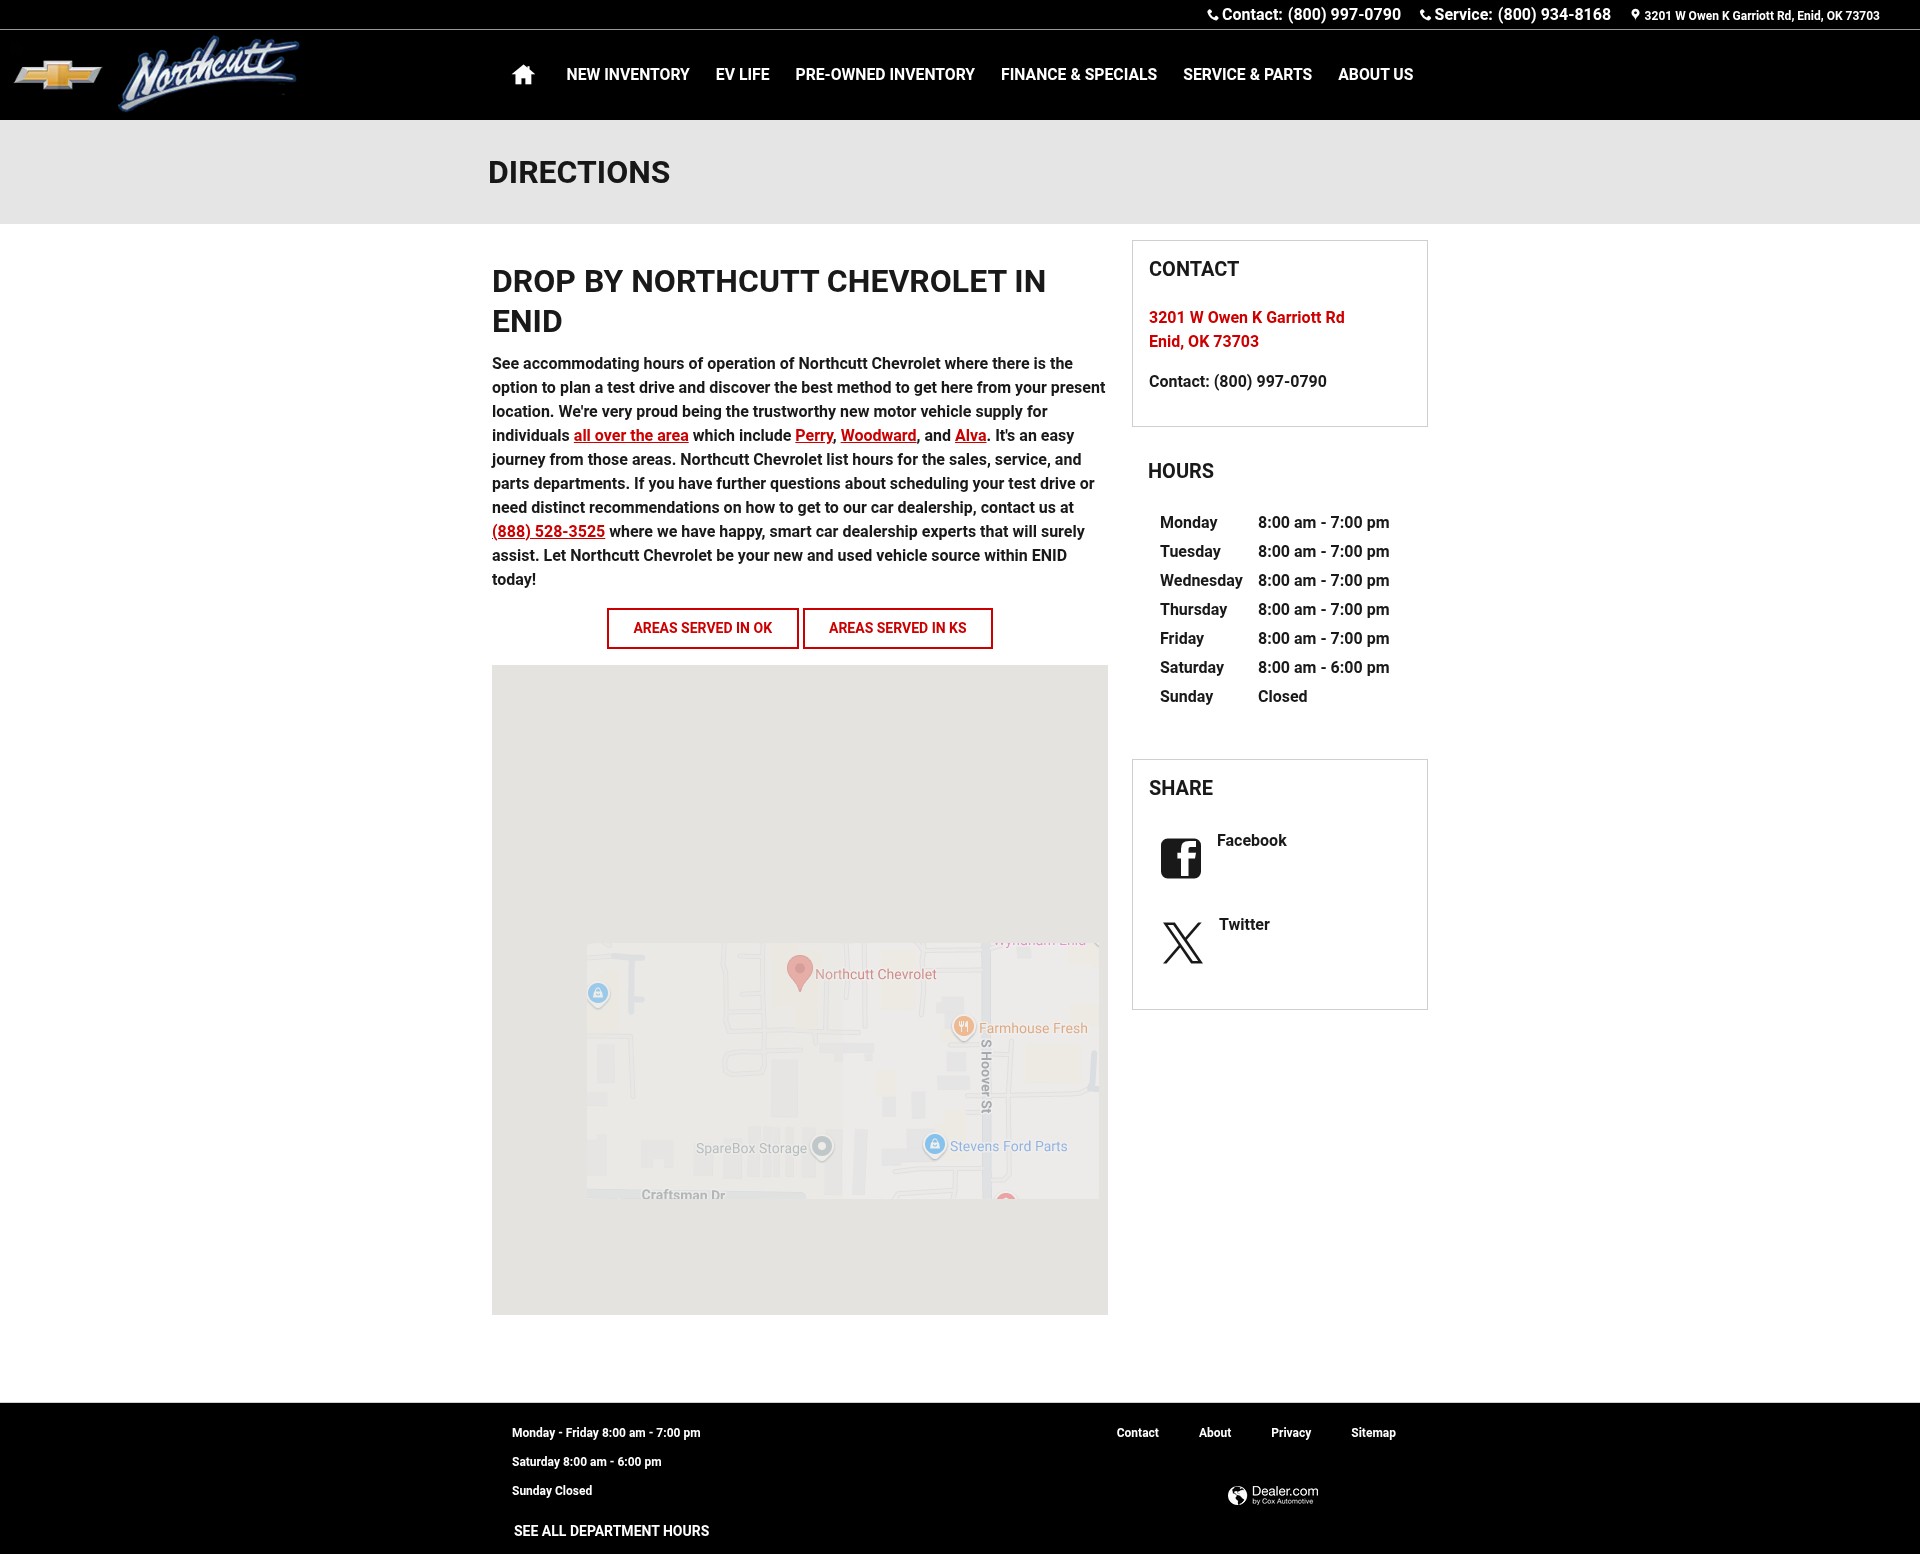Click the Directions page heading
The width and height of the screenshot is (1920, 1554).
579,173
